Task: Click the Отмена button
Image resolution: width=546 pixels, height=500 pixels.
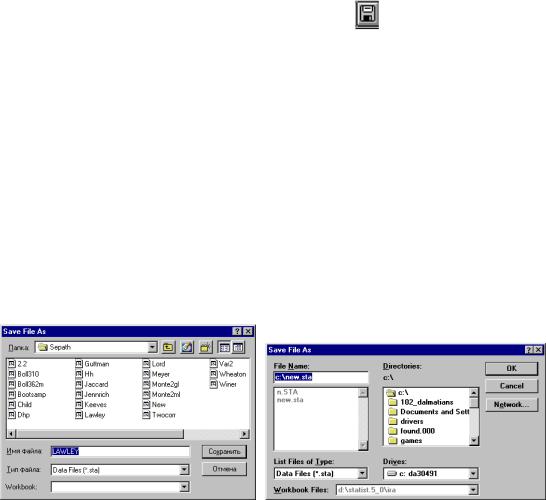Action: (x=224, y=469)
